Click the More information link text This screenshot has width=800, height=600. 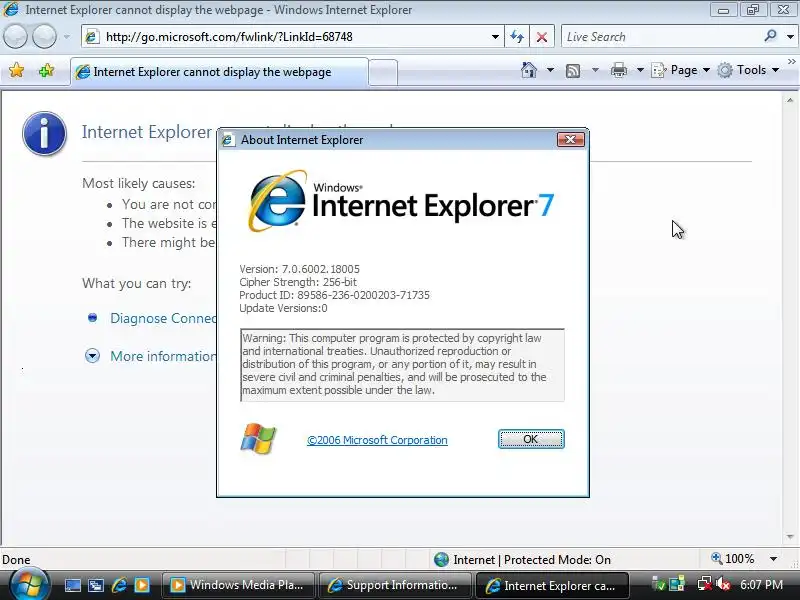click(x=163, y=356)
